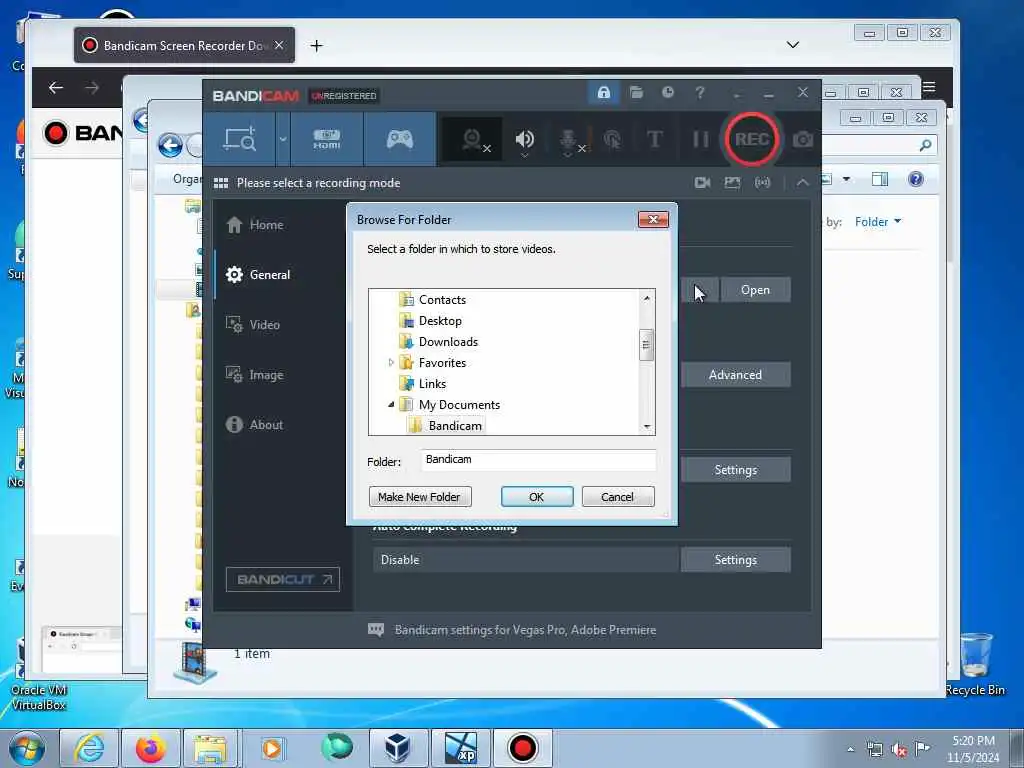The width and height of the screenshot is (1024, 768).
Task: Select the screen recording mode icon
Action: point(240,139)
